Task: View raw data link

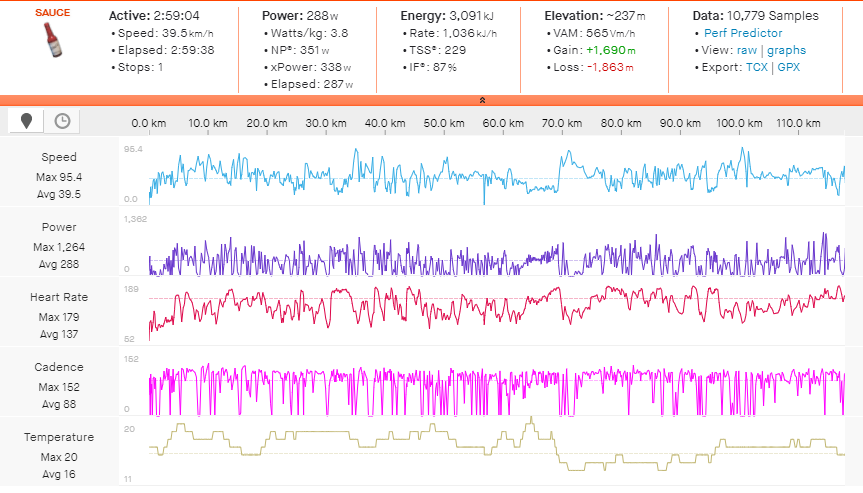Action: click(x=747, y=50)
